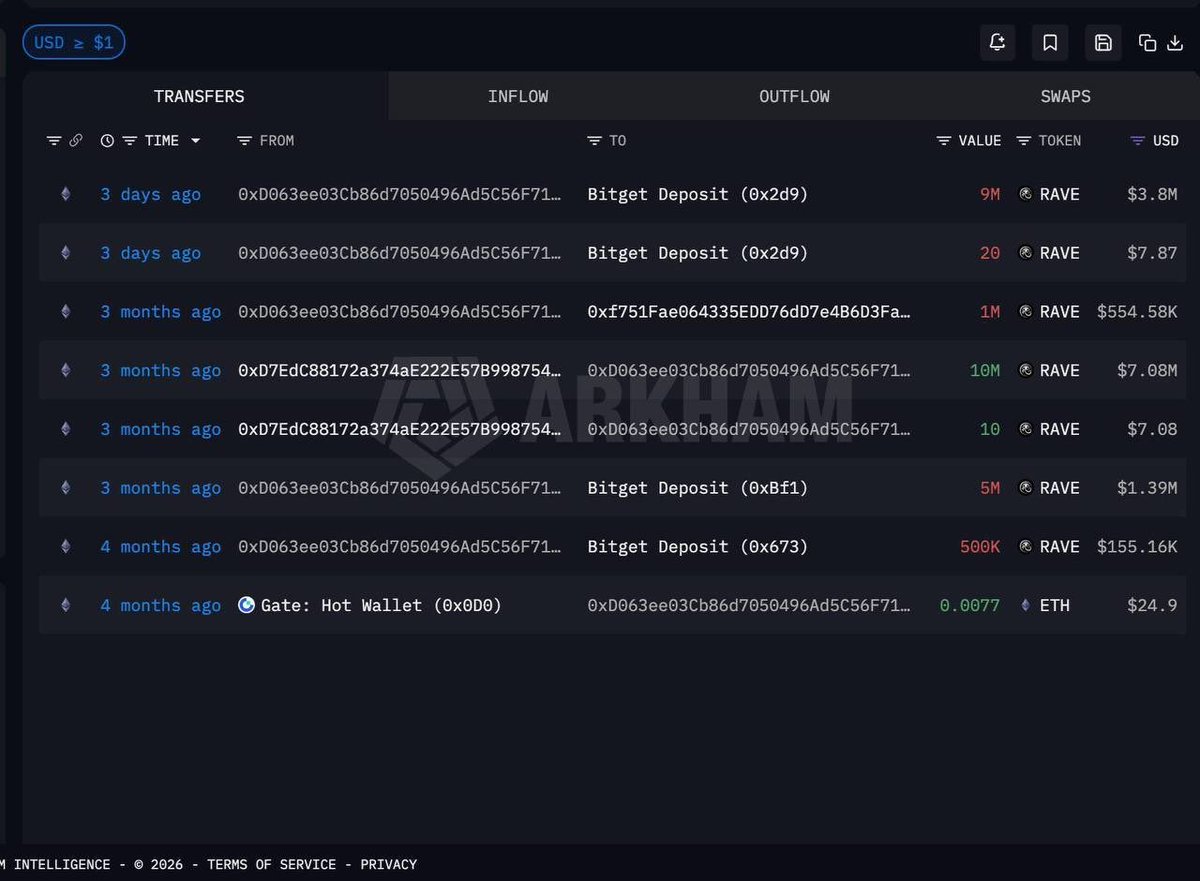Viewport: 1200px width, 881px height.
Task: Click the 20 value in RAVE row
Action: point(990,254)
